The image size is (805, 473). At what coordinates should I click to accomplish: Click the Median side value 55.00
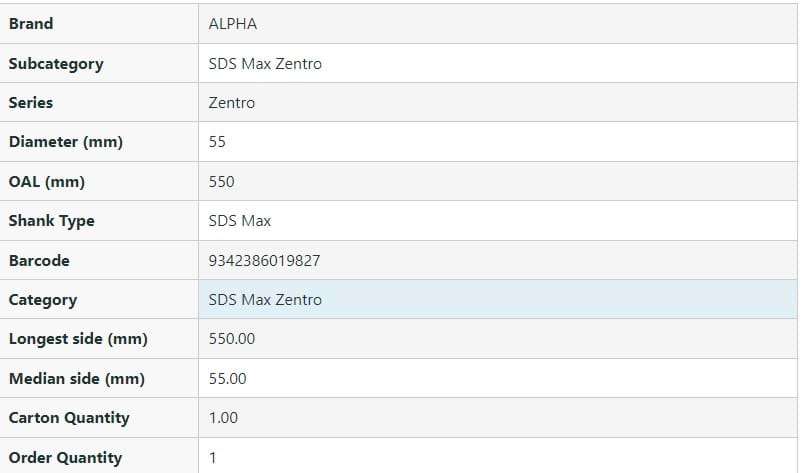point(228,379)
